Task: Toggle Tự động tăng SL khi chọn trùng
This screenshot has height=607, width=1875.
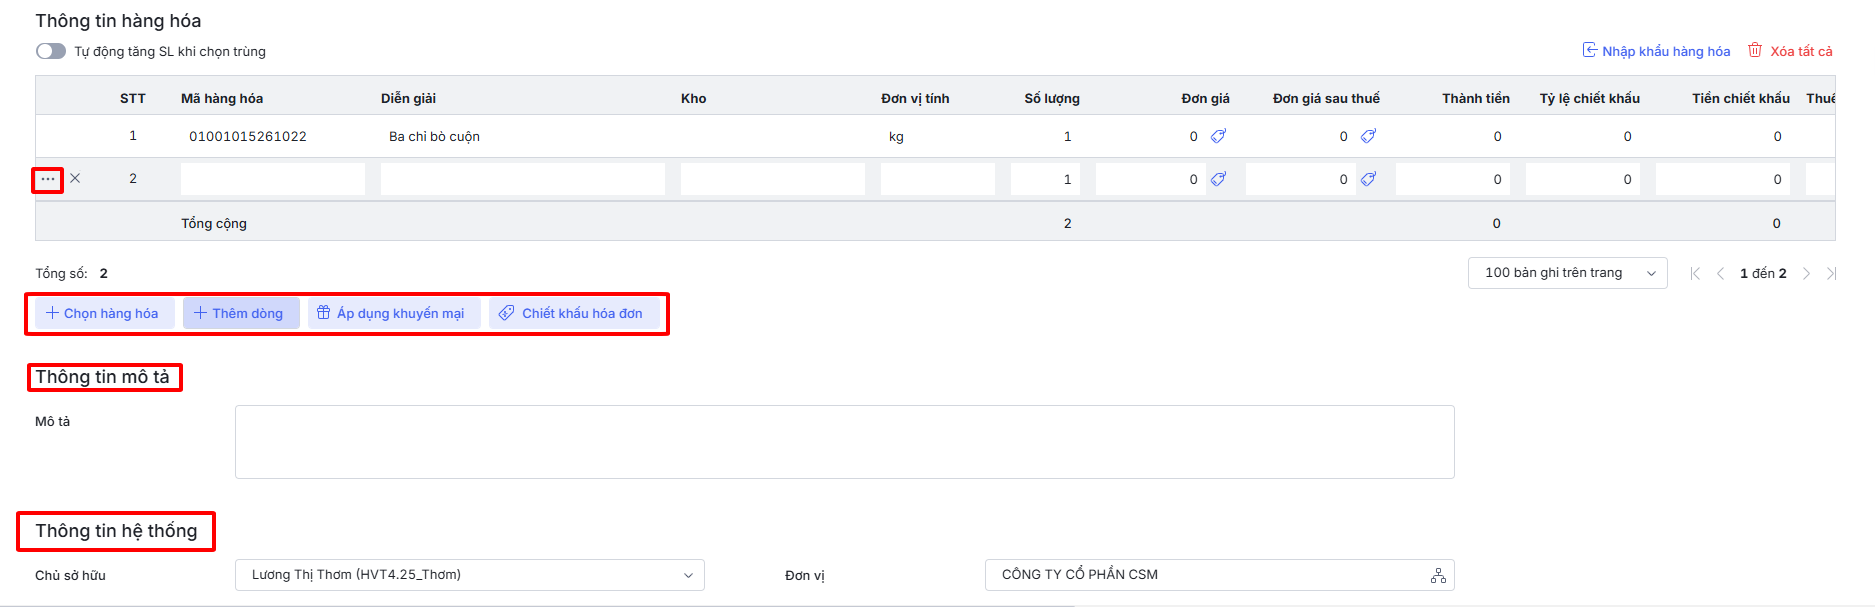Action: [51, 51]
